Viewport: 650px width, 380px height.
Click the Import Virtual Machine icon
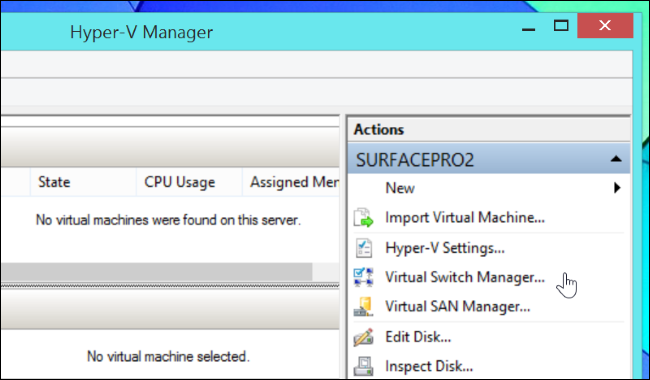pyautogui.click(x=363, y=218)
